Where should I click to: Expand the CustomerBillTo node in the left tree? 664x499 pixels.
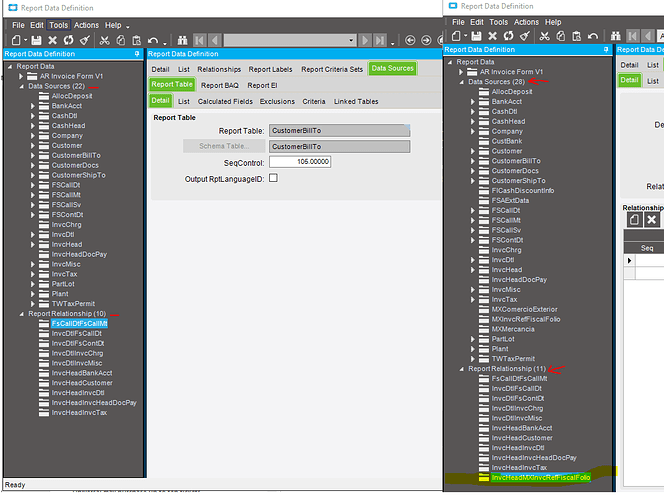coord(33,155)
